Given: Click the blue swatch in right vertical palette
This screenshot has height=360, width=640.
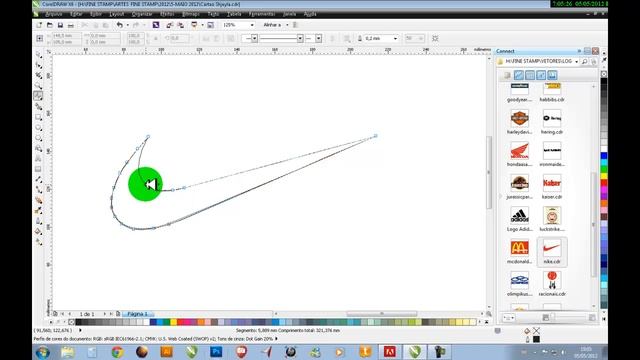Looking at the screenshot, I should (x=604, y=156).
